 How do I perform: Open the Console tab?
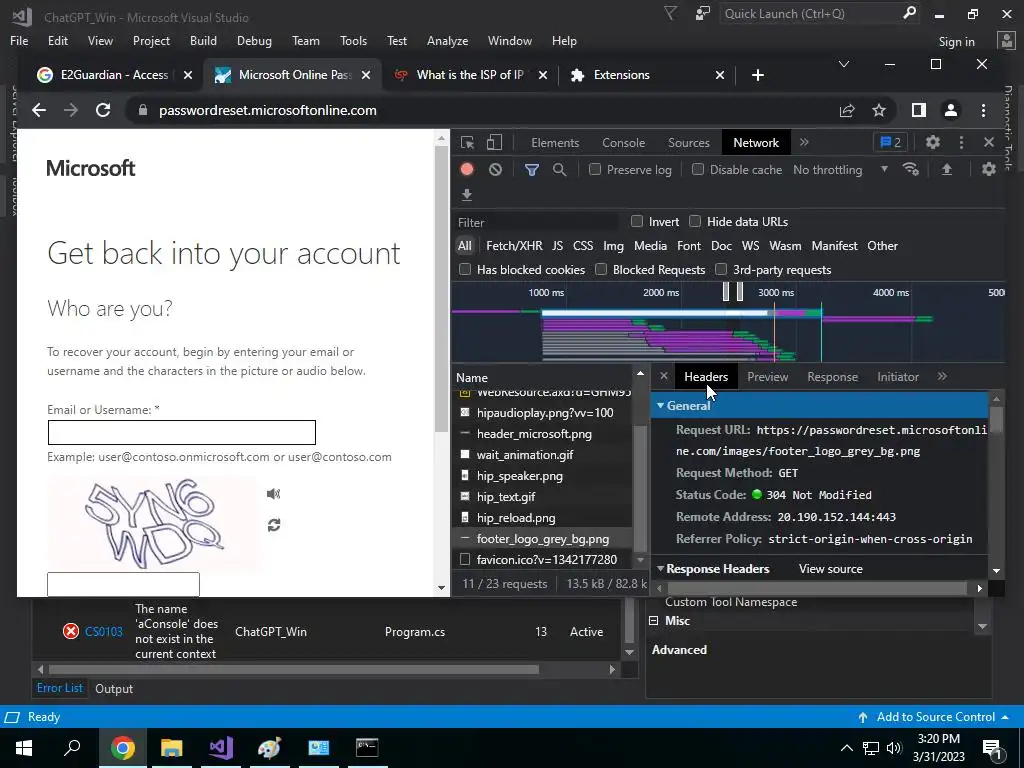(624, 142)
